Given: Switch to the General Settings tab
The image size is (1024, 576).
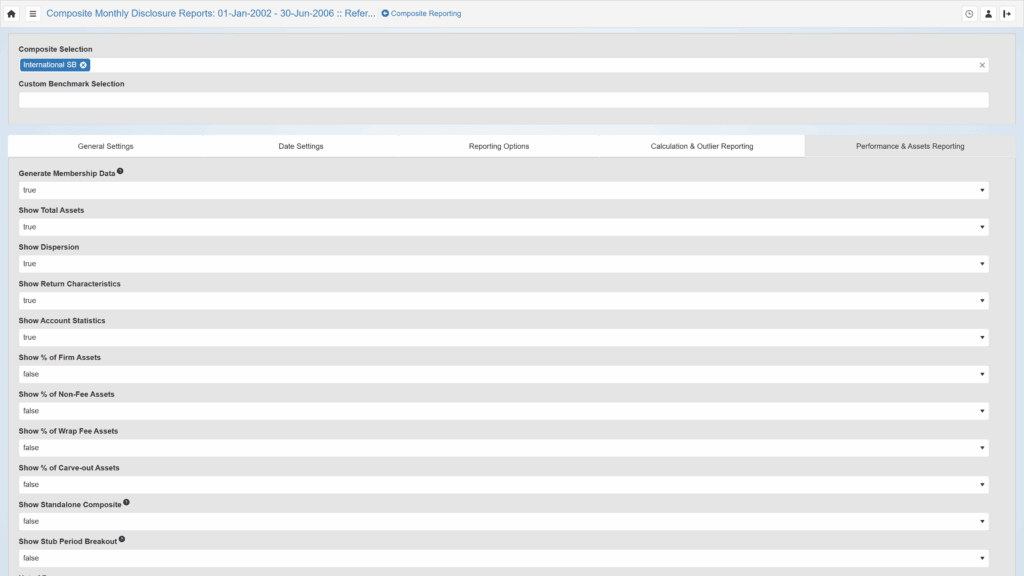Looking at the screenshot, I should tap(105, 146).
